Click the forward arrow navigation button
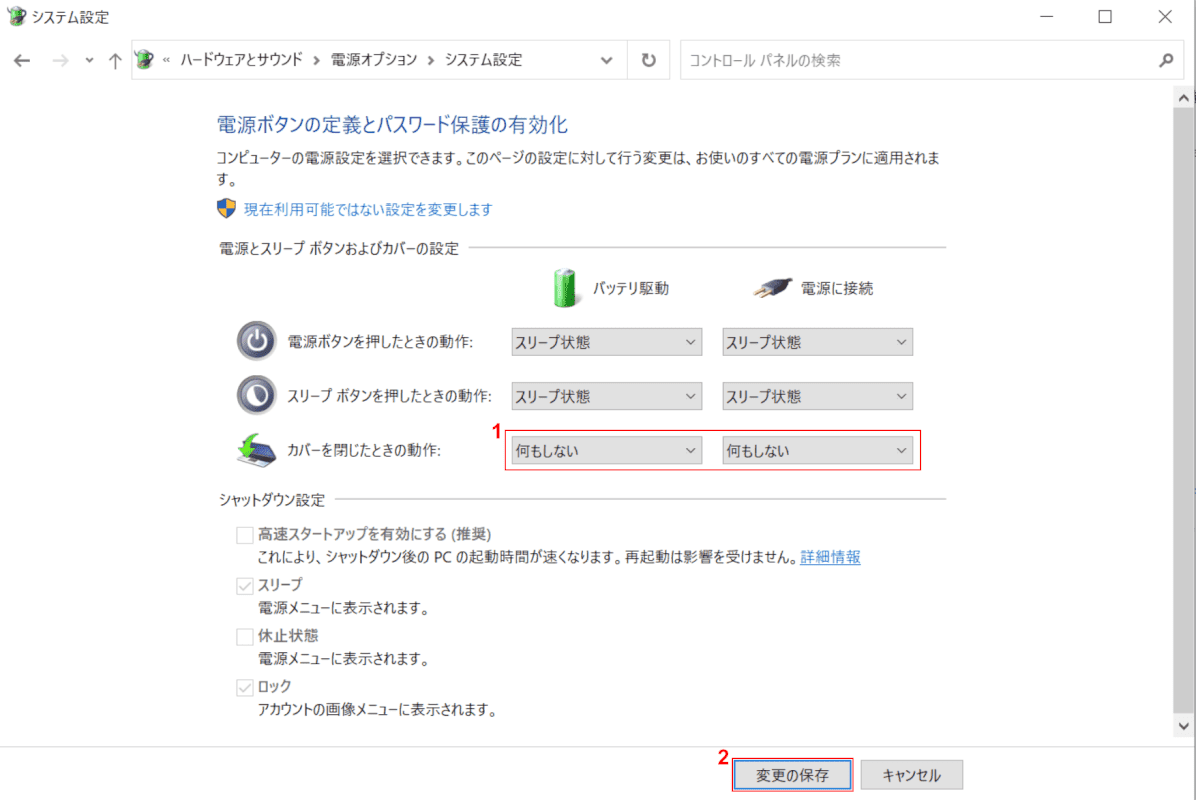1196x800 pixels. 60,60
